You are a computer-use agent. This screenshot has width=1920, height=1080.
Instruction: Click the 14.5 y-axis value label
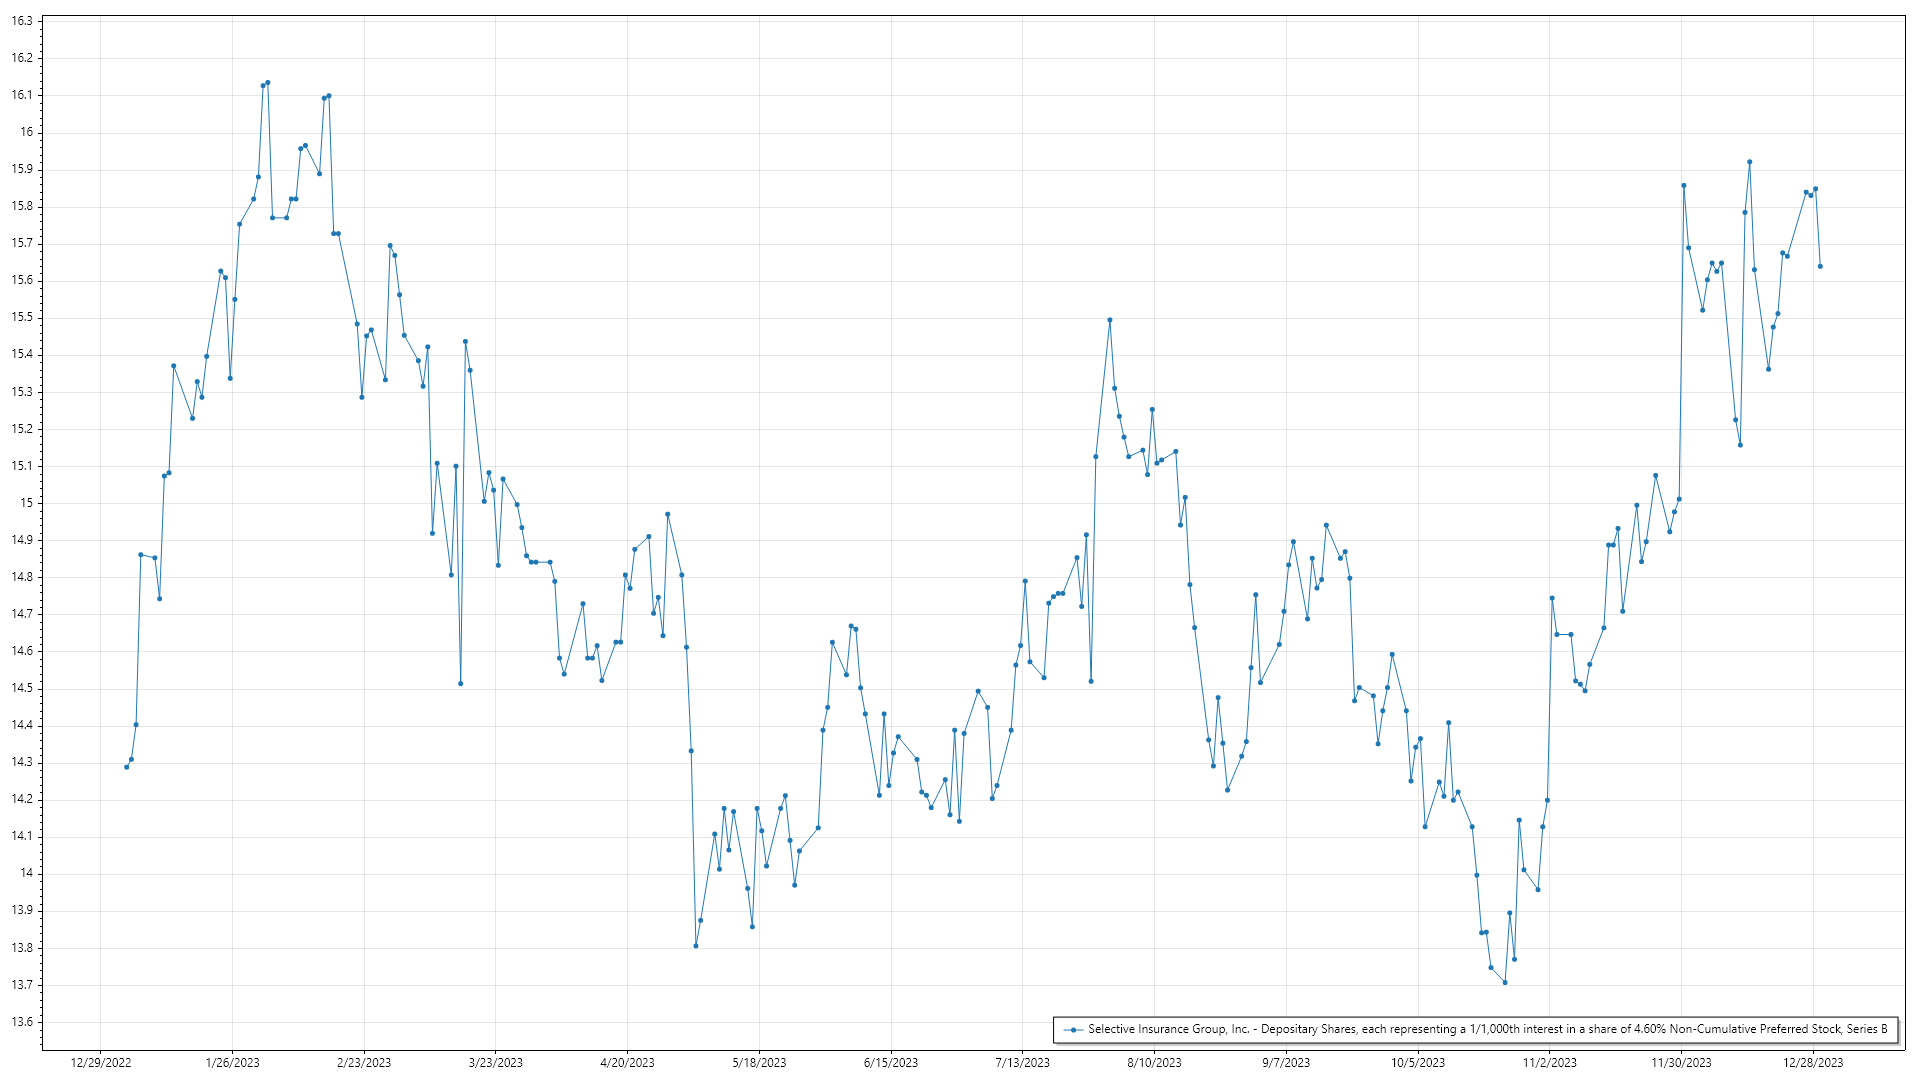coord(22,688)
